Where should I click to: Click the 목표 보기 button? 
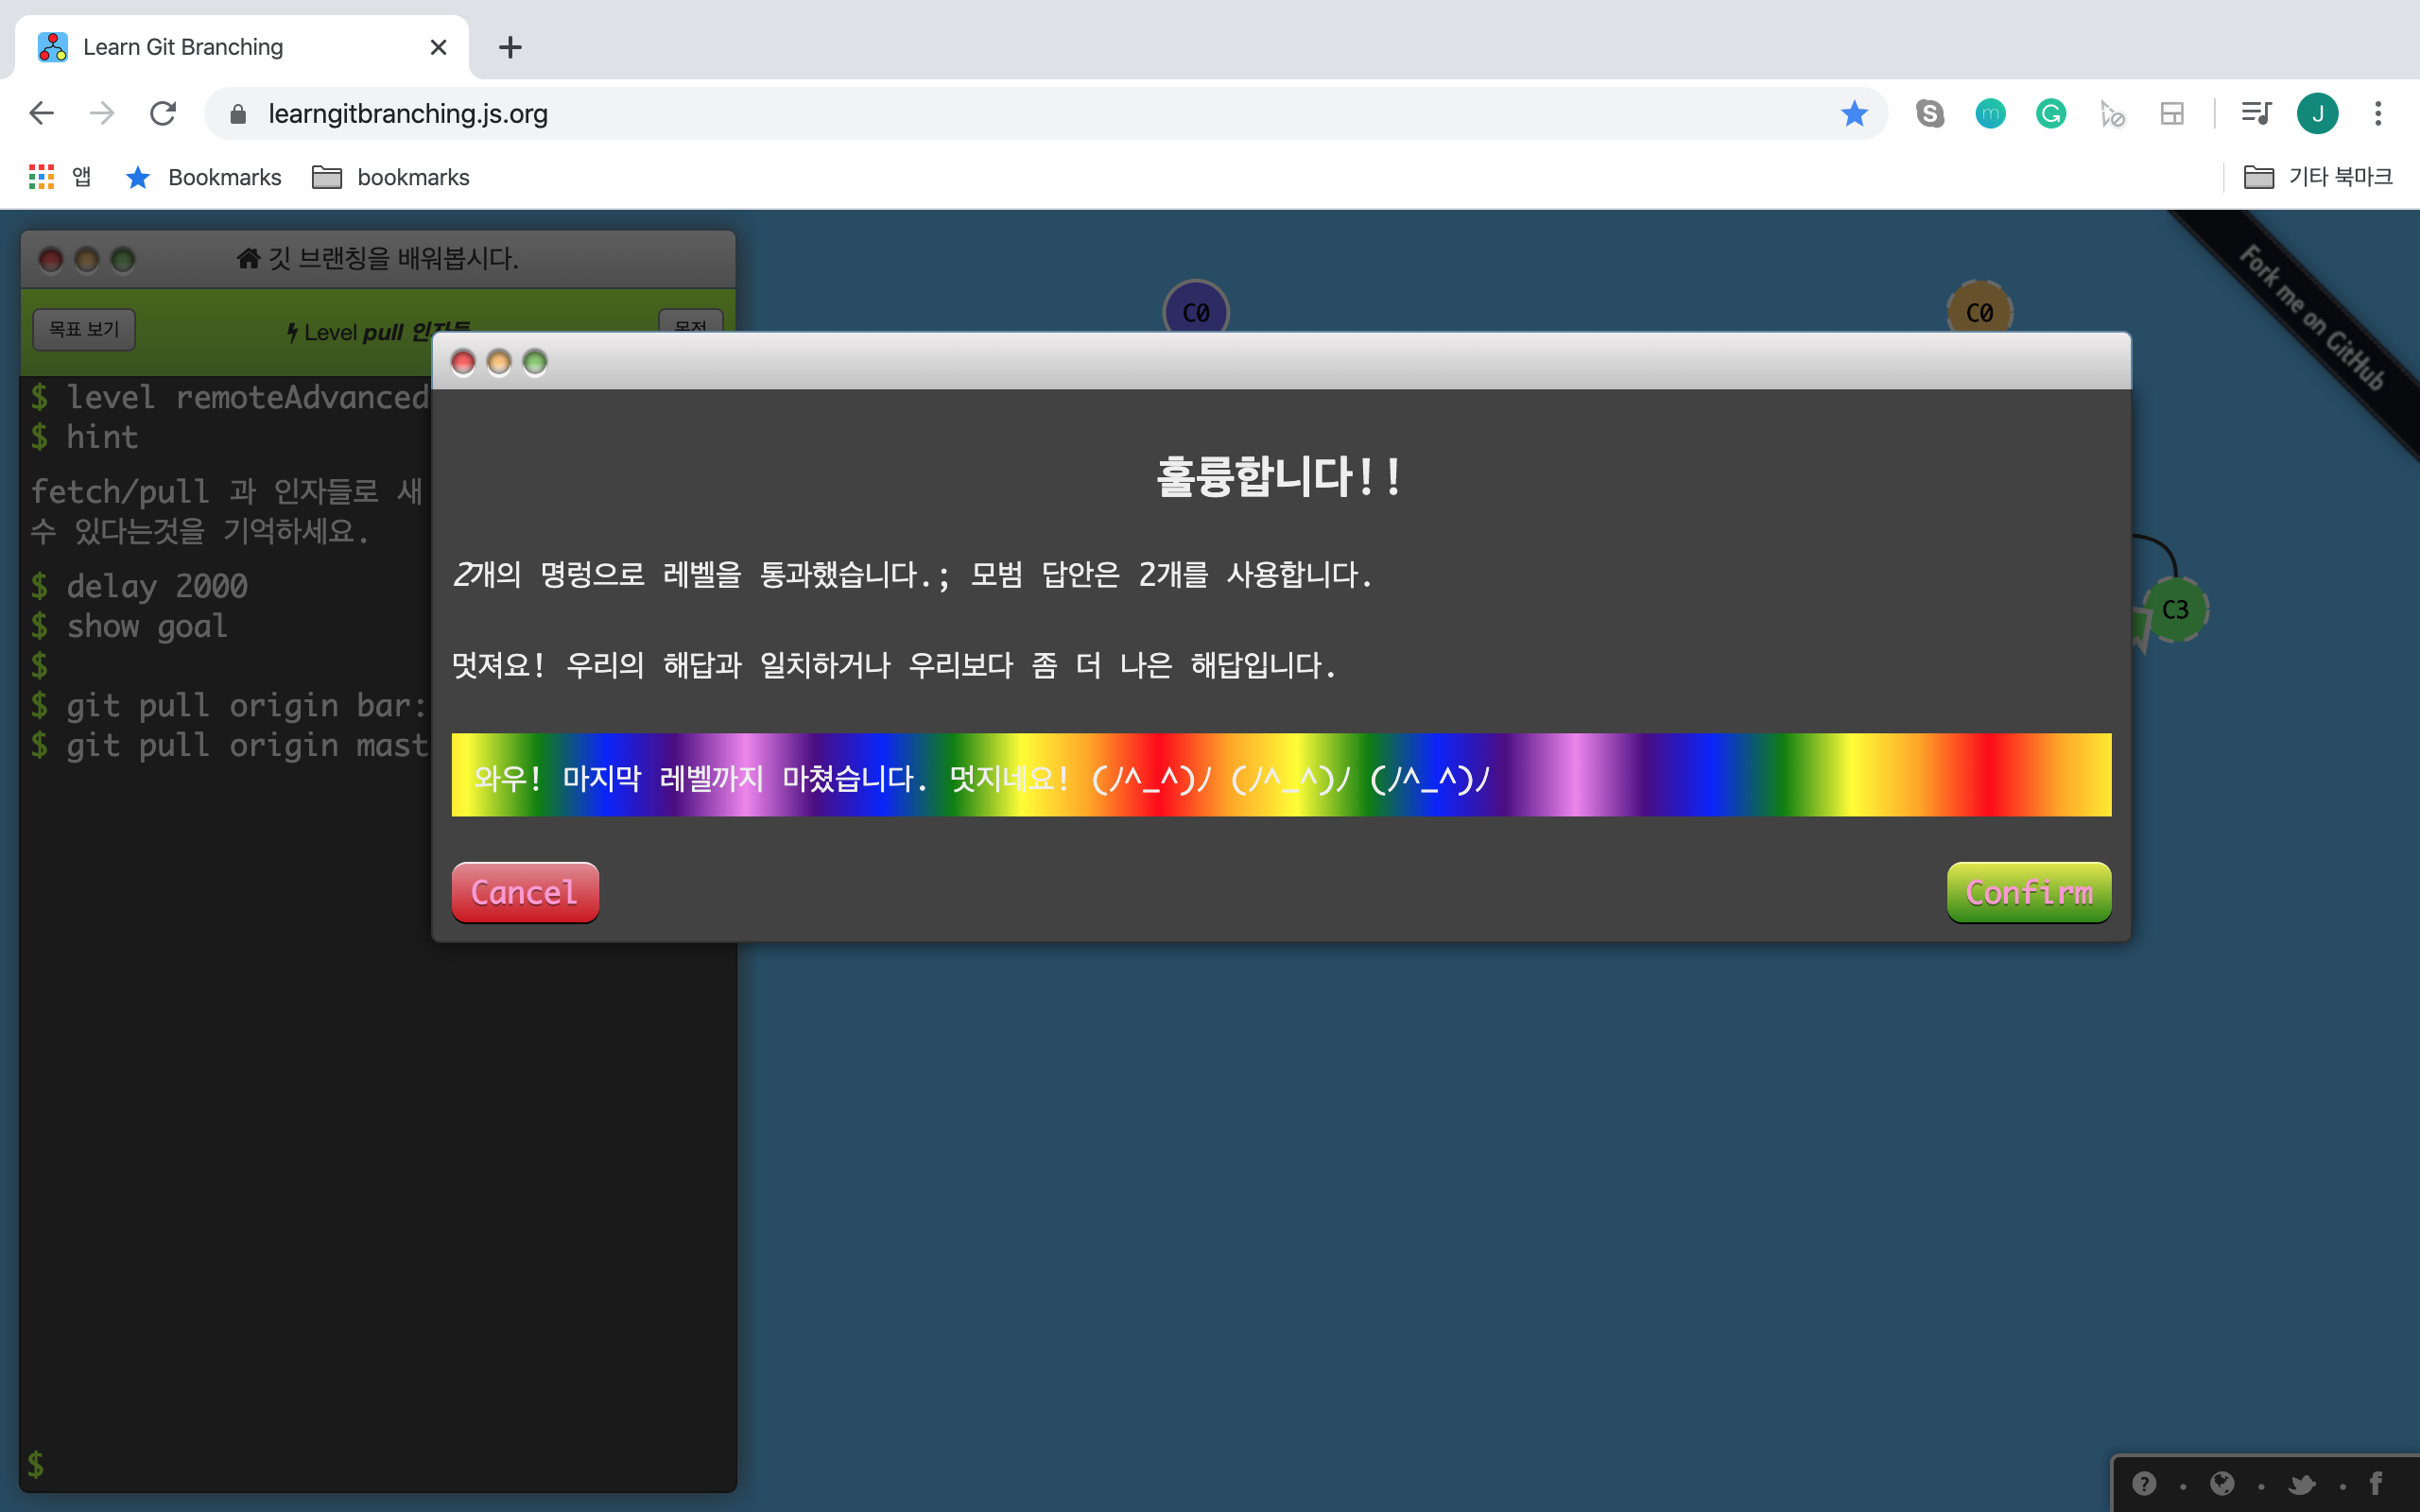84,329
